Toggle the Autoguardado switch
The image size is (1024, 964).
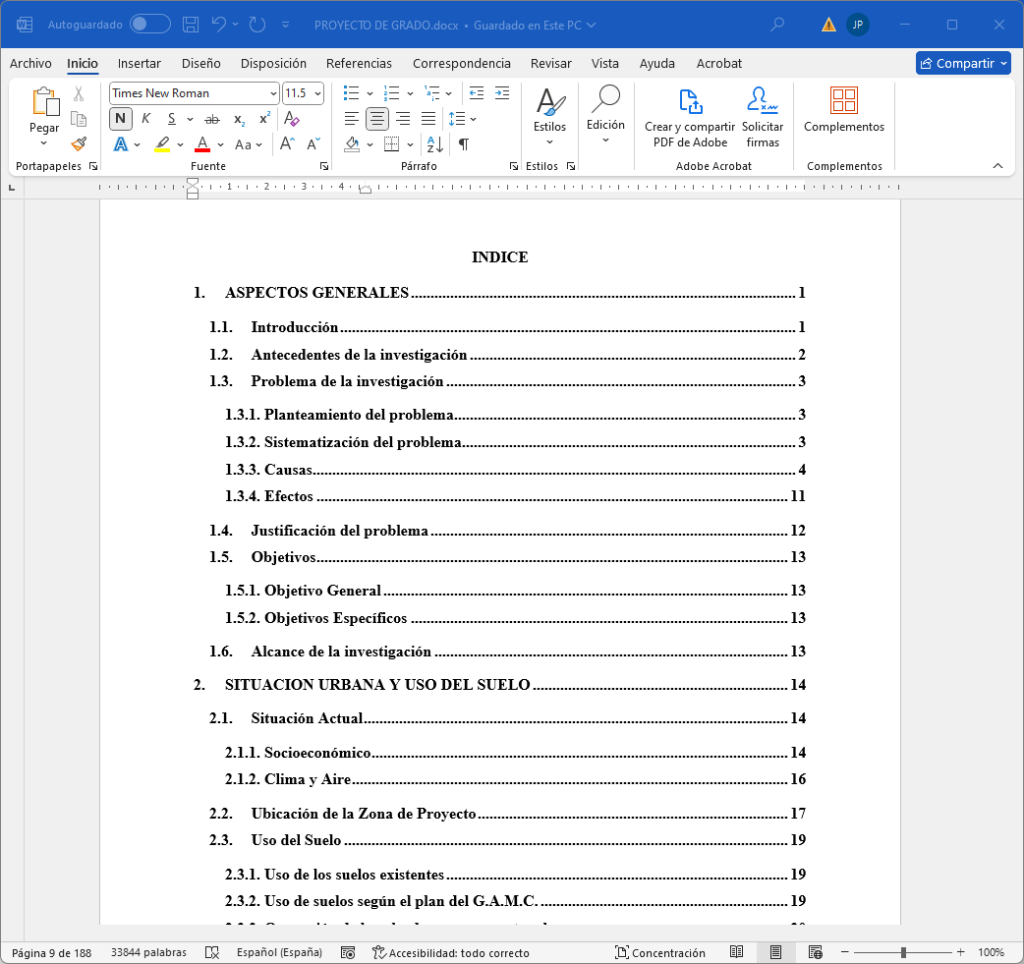[150, 24]
